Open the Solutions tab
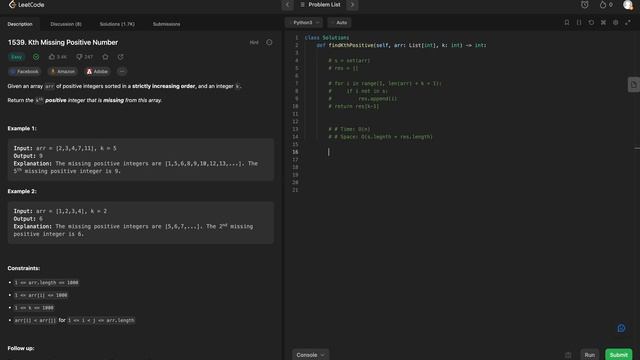 coord(117,24)
